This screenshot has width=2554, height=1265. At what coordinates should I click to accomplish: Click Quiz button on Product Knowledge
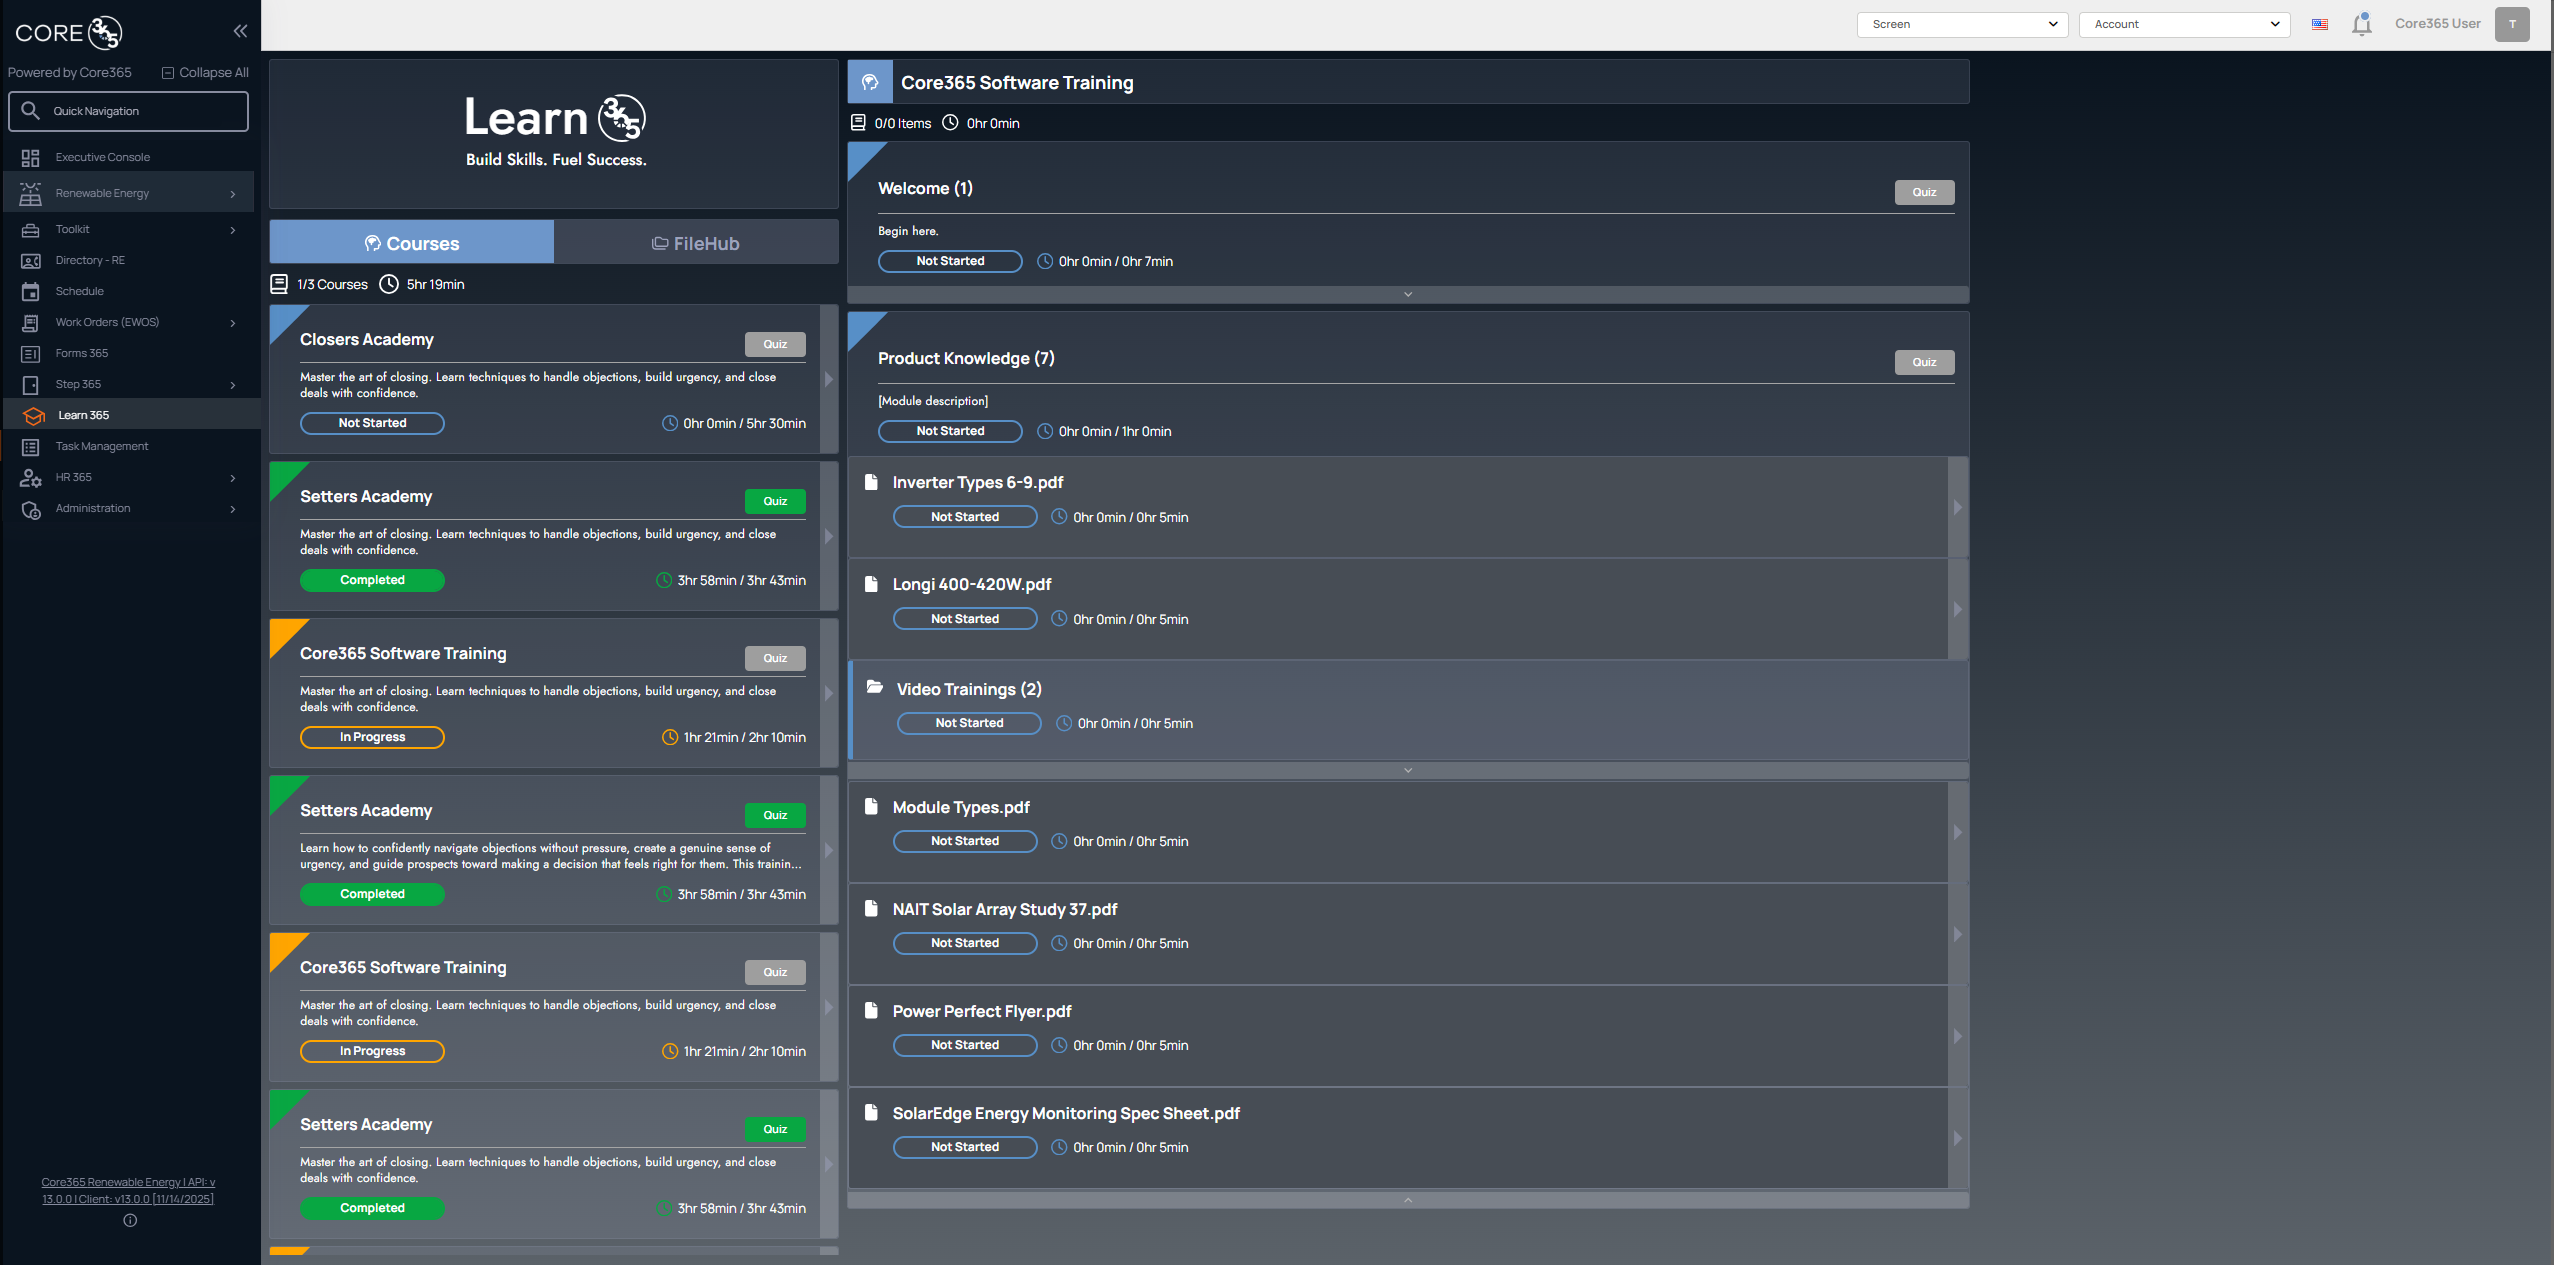point(1923,362)
